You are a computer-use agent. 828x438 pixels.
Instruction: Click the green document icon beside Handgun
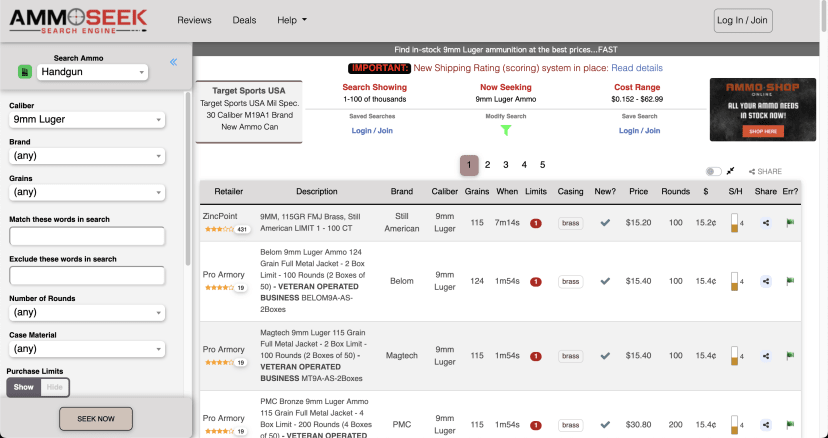(25, 72)
